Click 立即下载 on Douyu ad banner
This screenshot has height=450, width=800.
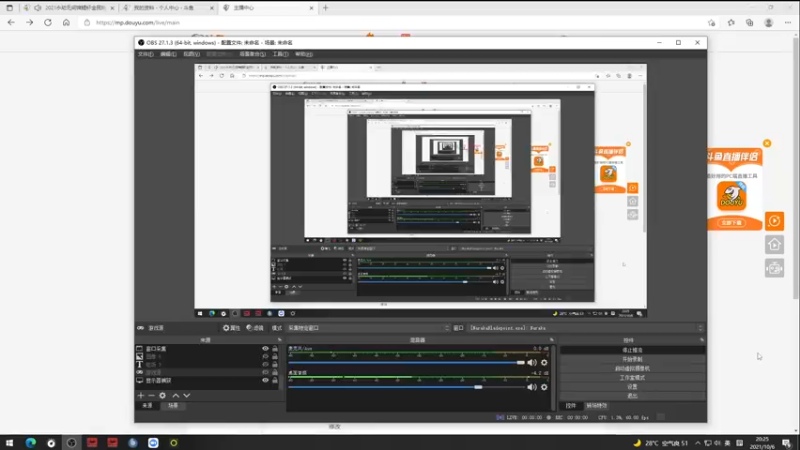(732, 223)
